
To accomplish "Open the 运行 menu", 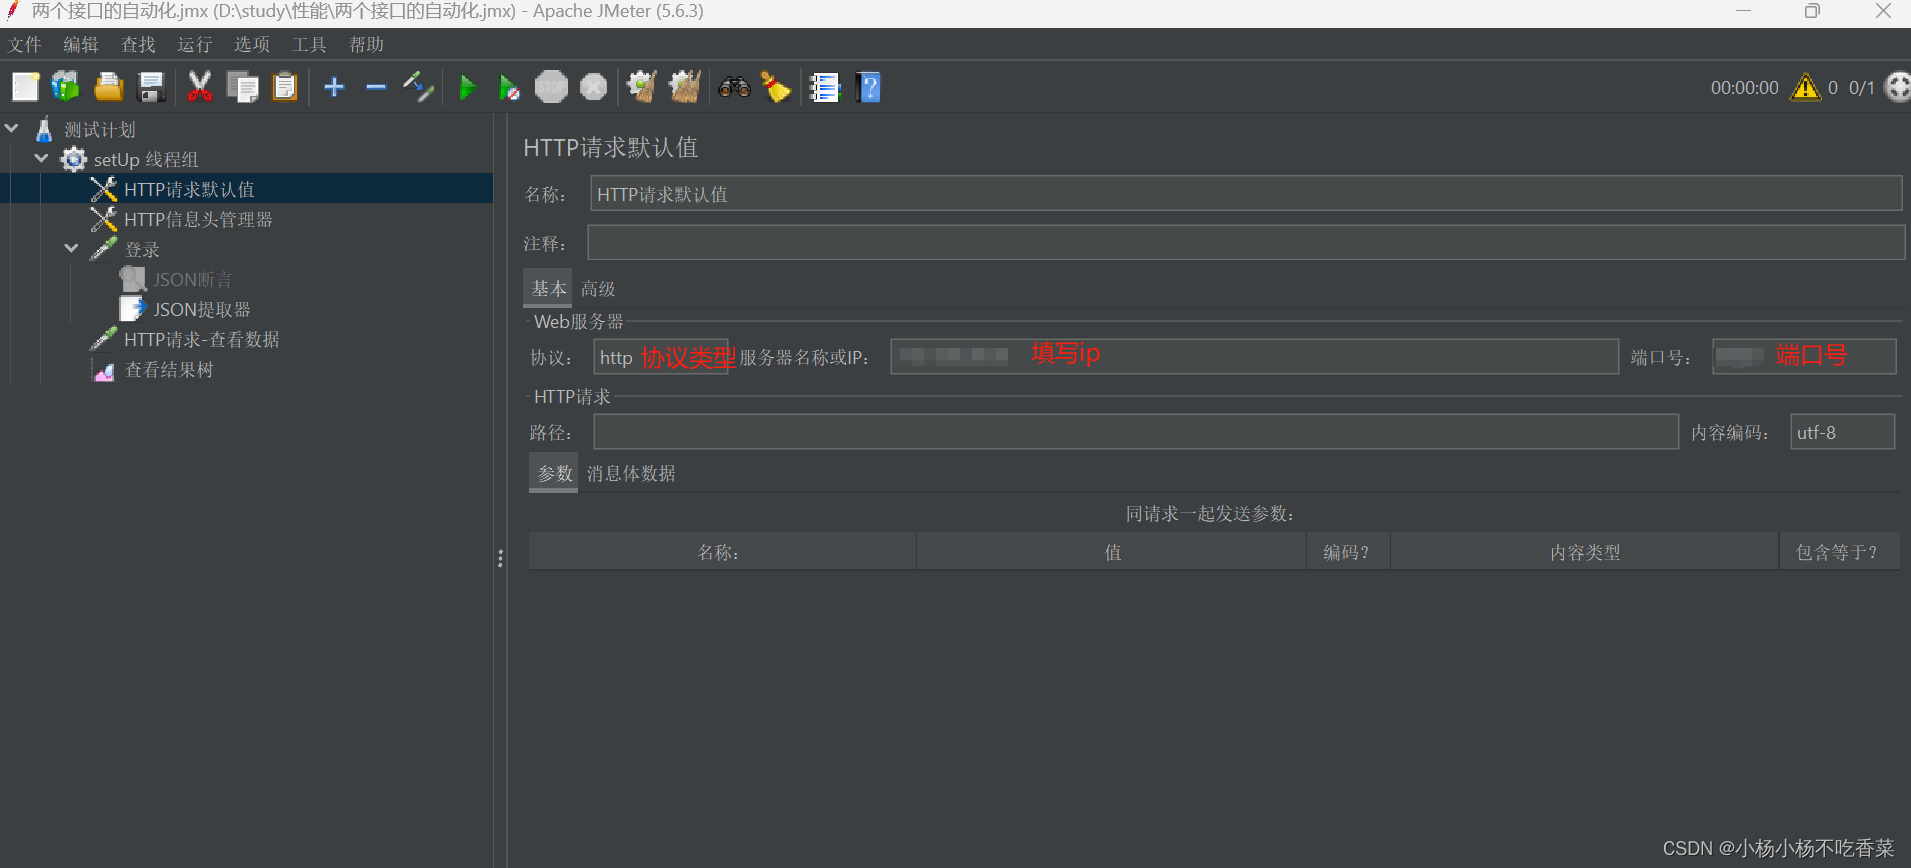I will pyautogui.click(x=195, y=44).
